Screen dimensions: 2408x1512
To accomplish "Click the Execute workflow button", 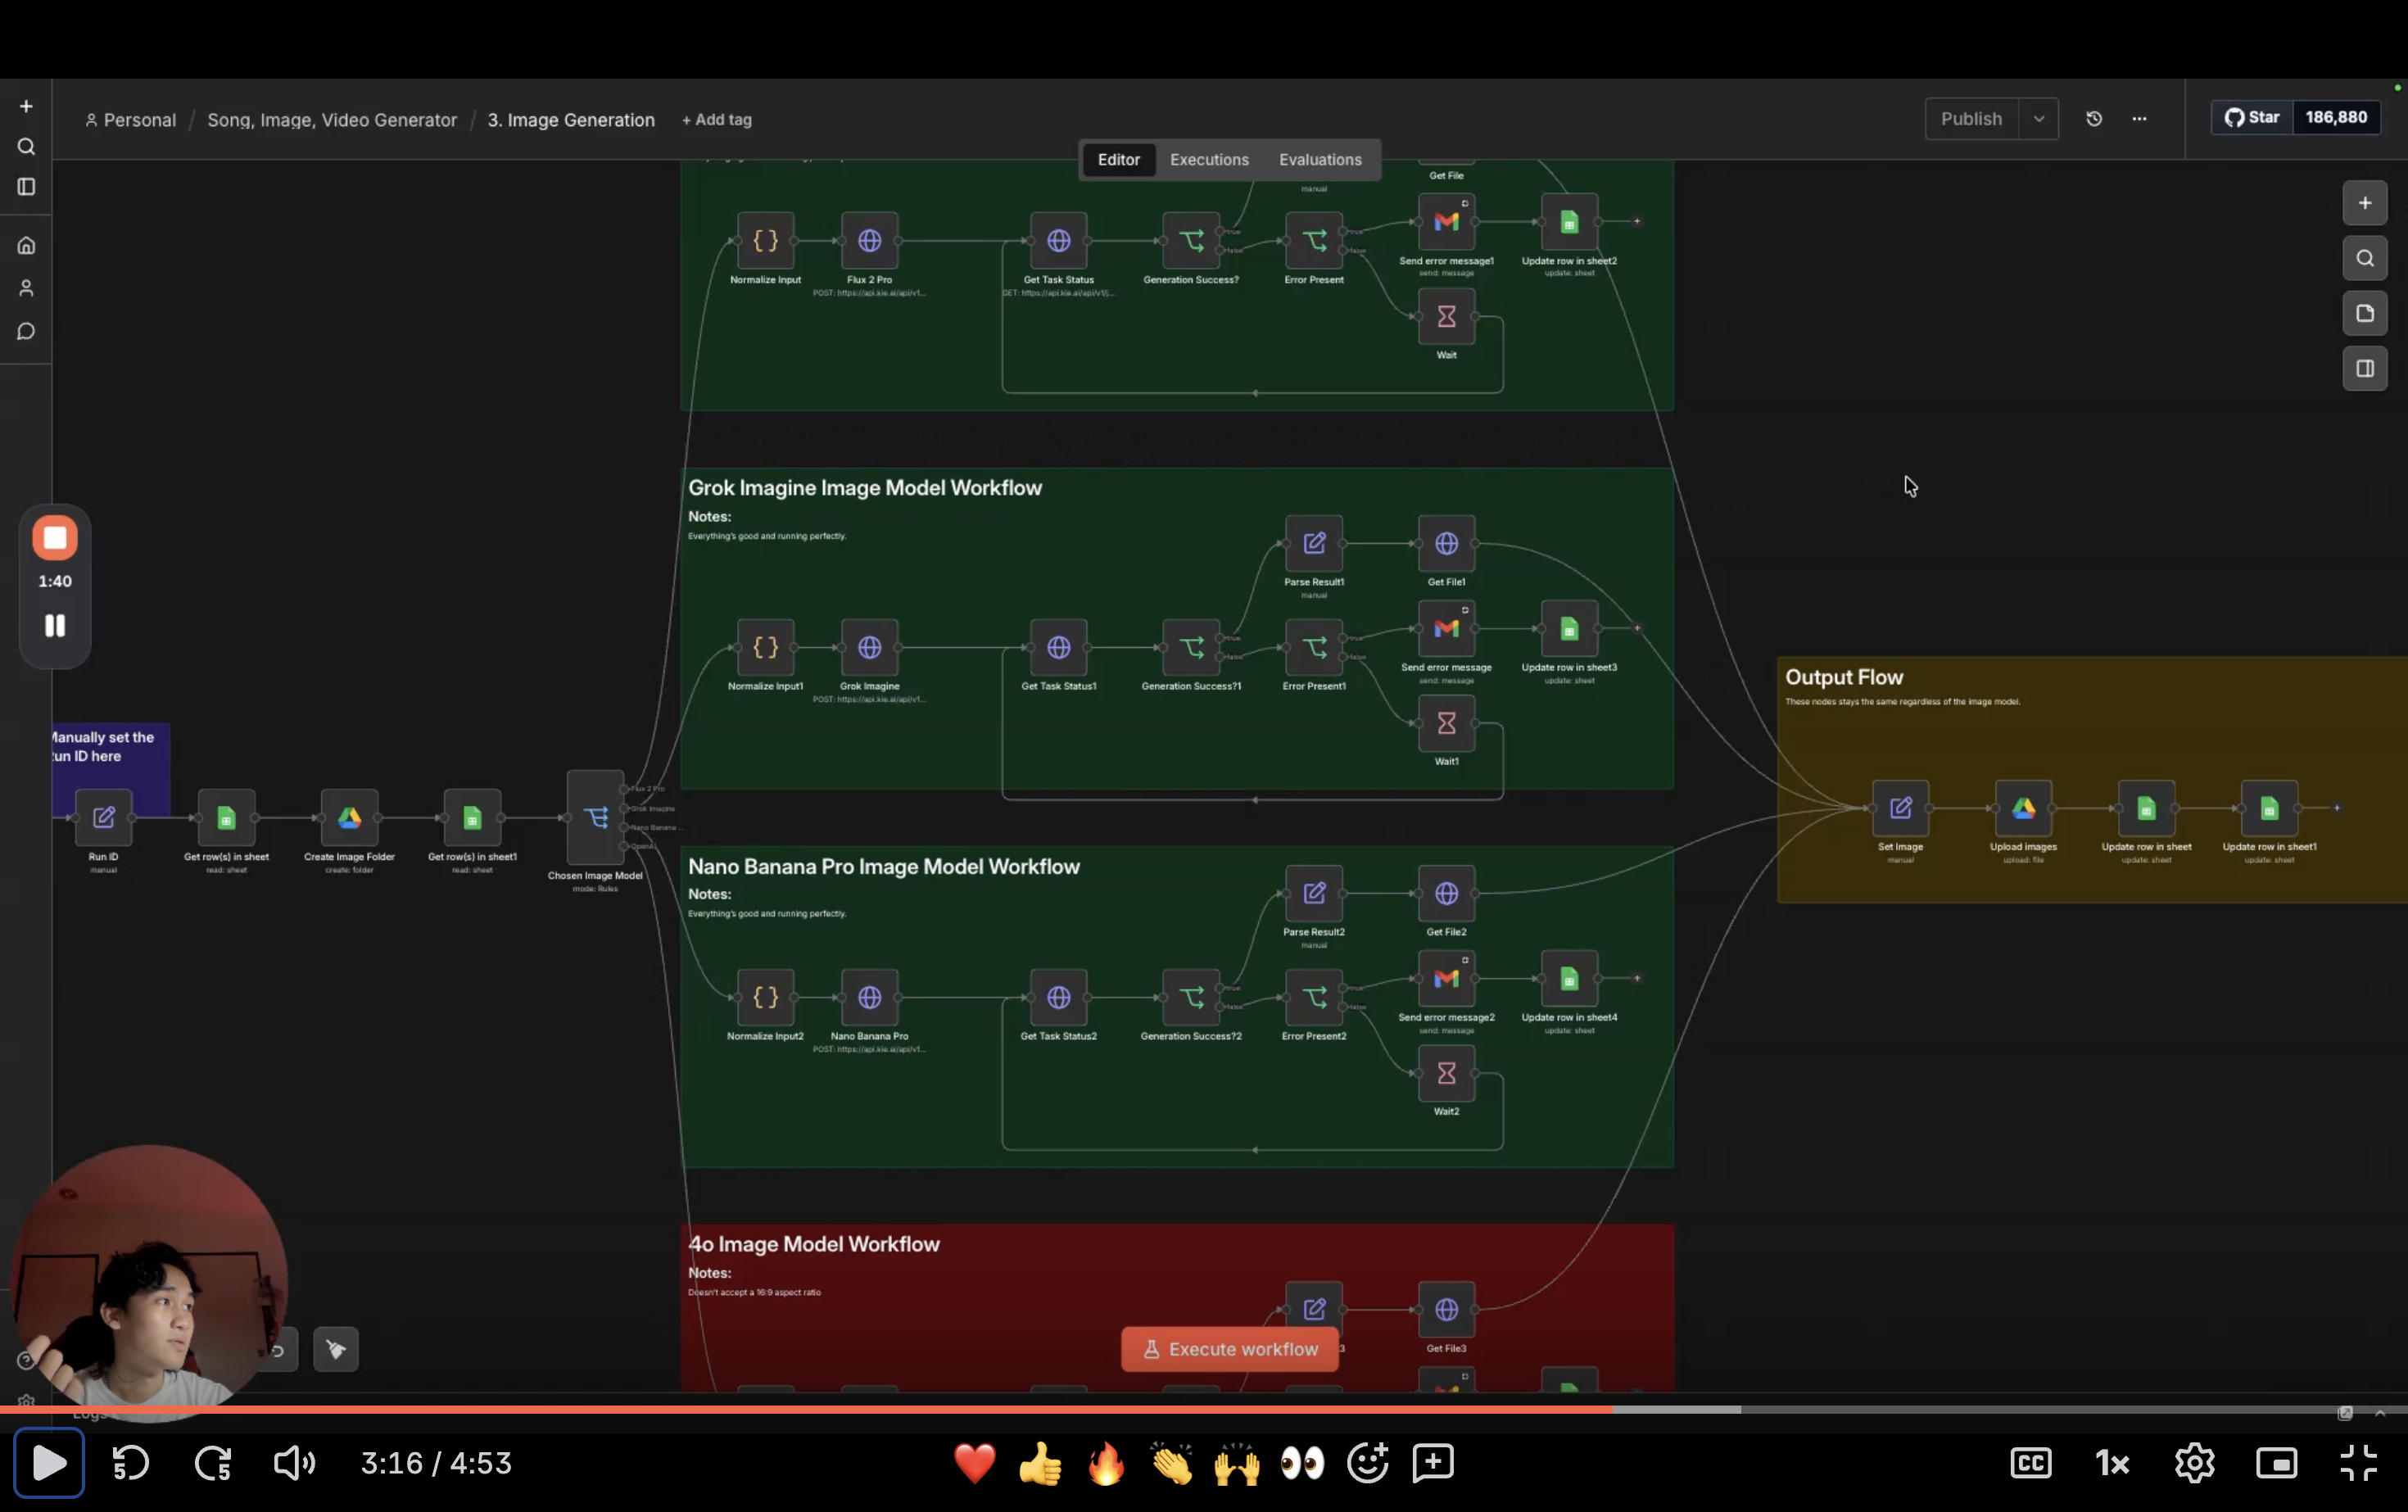I will pos(1230,1349).
